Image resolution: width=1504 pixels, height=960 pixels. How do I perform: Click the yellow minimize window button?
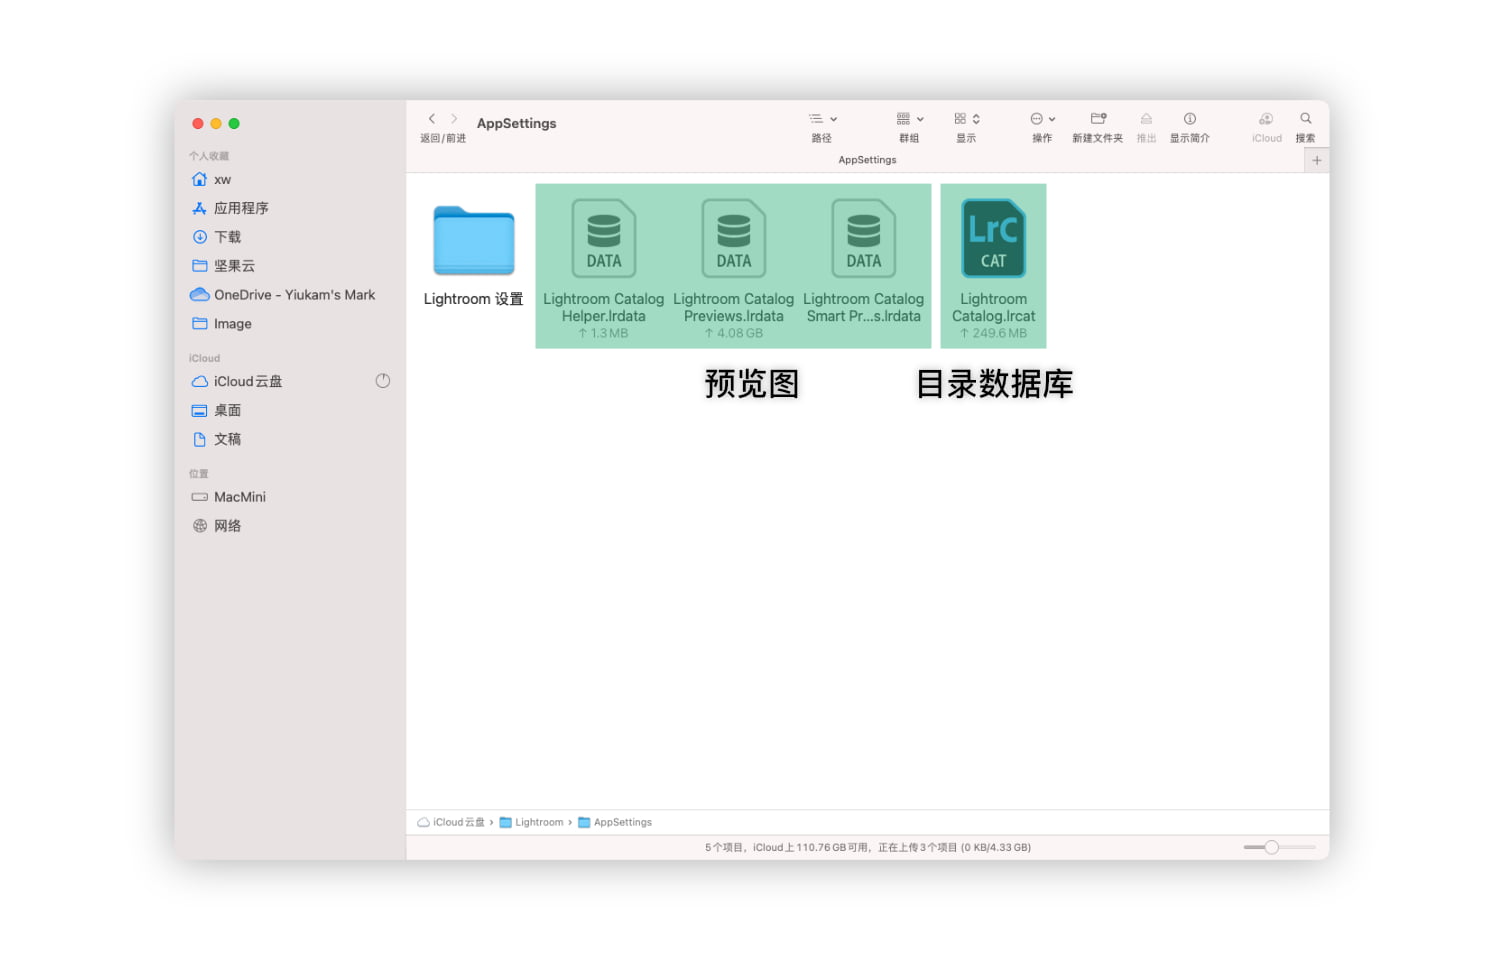pos(216,124)
